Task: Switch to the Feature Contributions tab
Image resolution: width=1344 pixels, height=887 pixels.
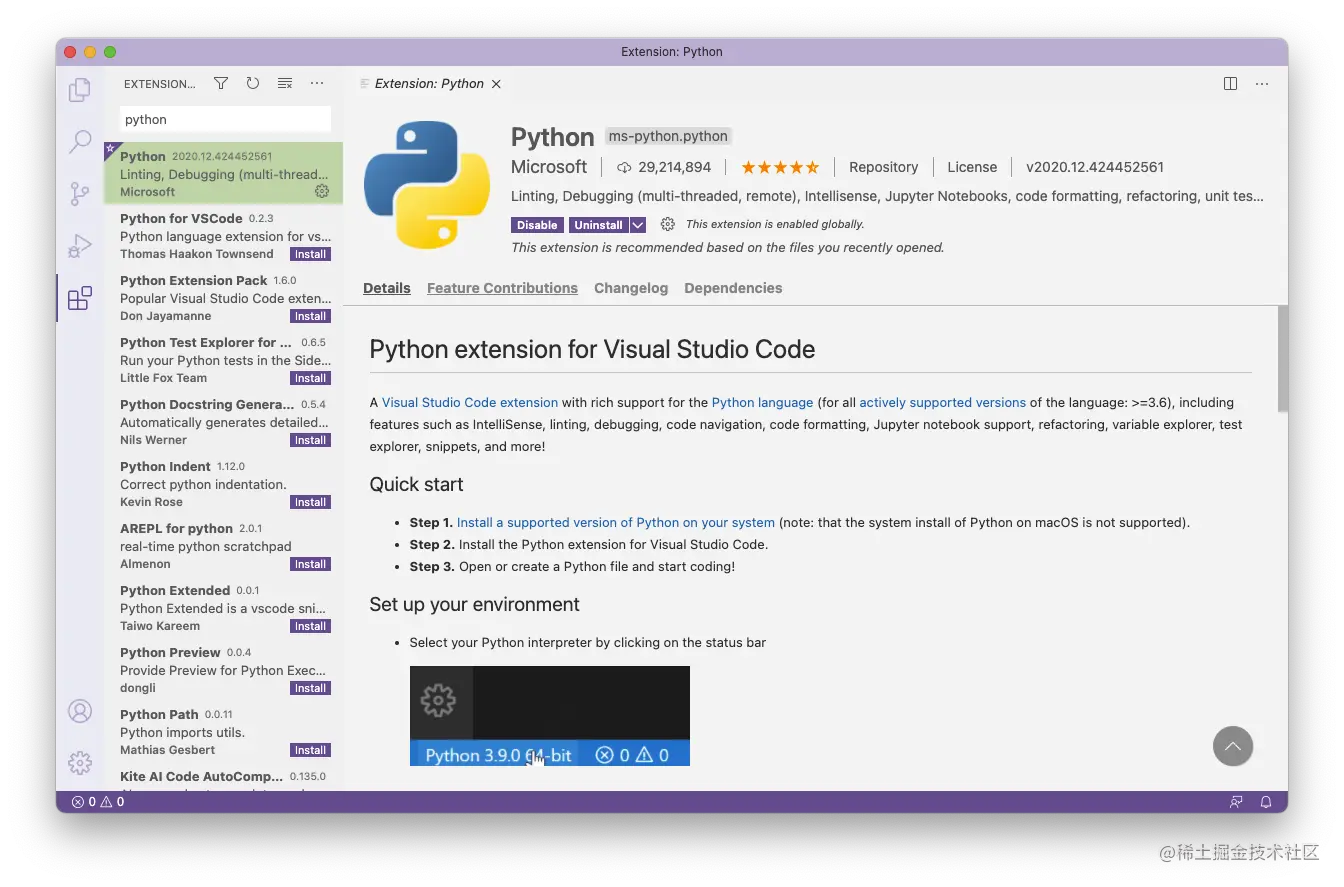Action: [502, 288]
